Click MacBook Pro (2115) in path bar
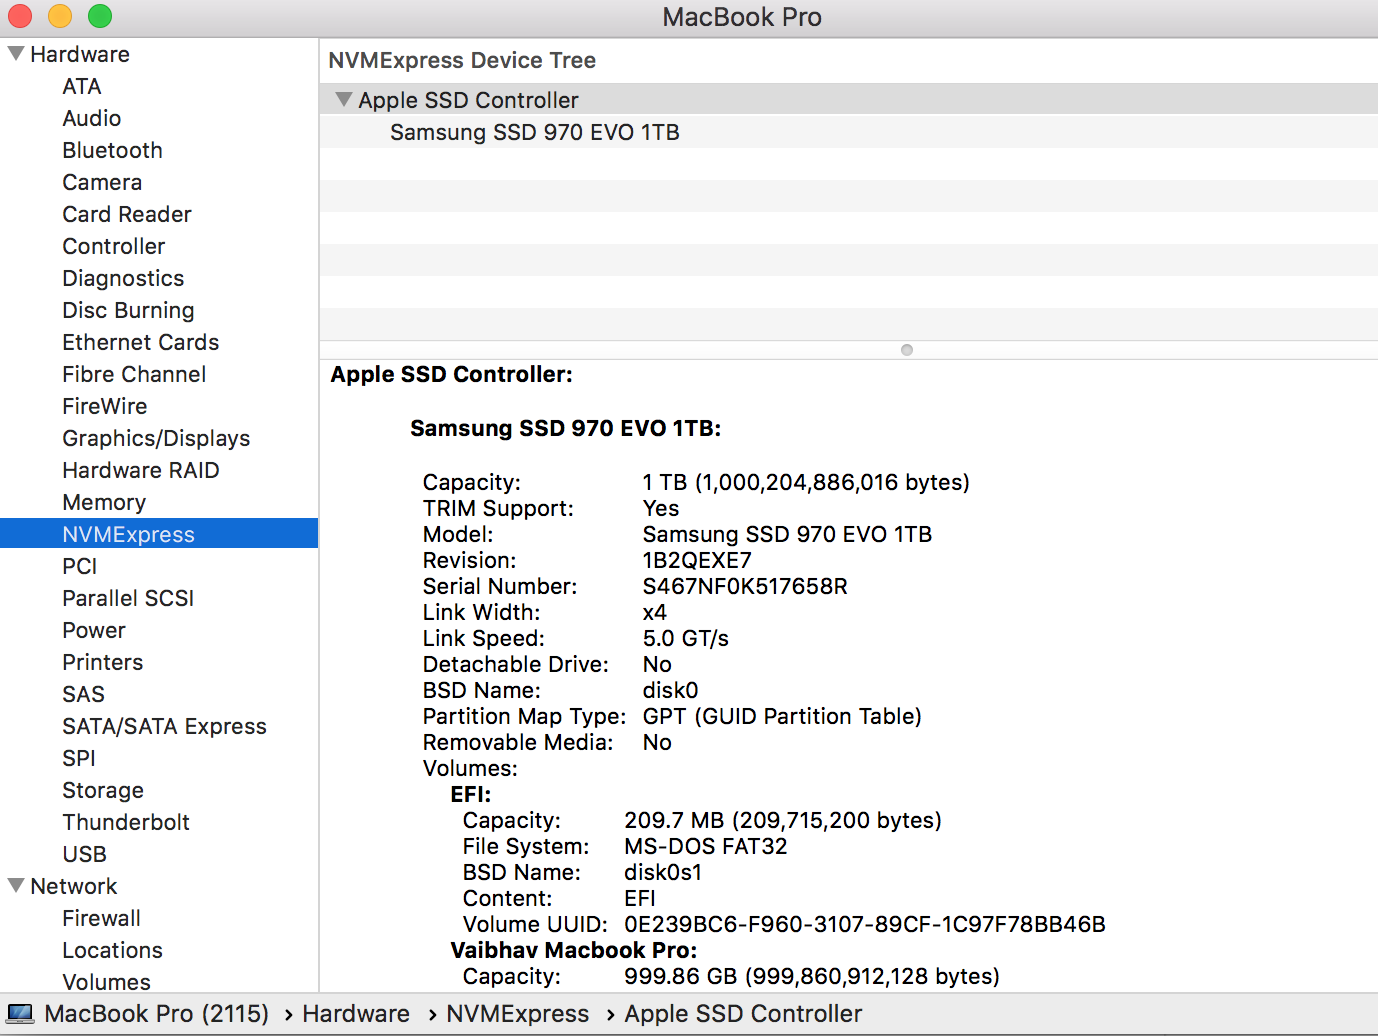The width and height of the screenshot is (1378, 1036). (x=157, y=1014)
